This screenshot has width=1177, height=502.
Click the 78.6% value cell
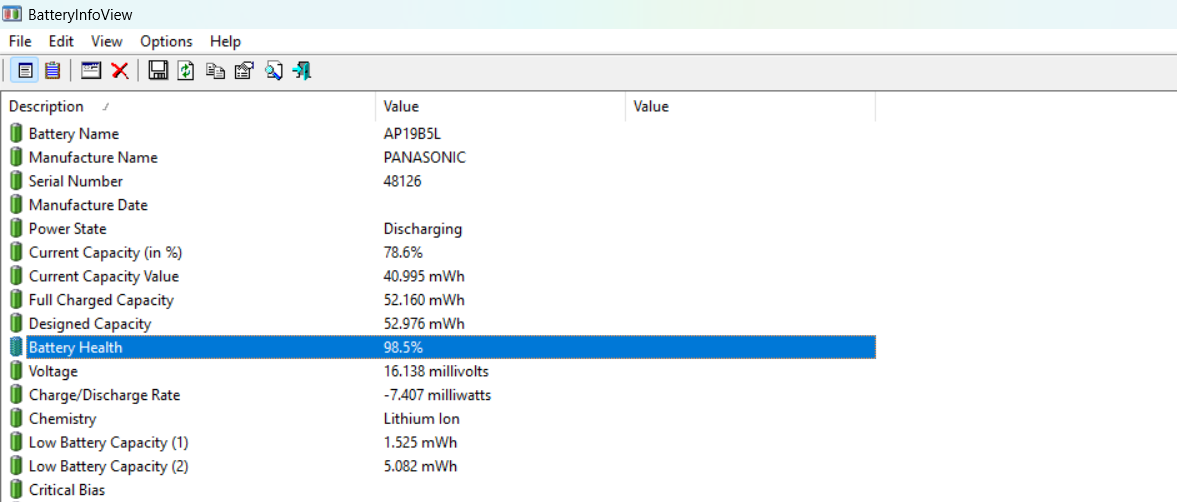[x=403, y=252]
